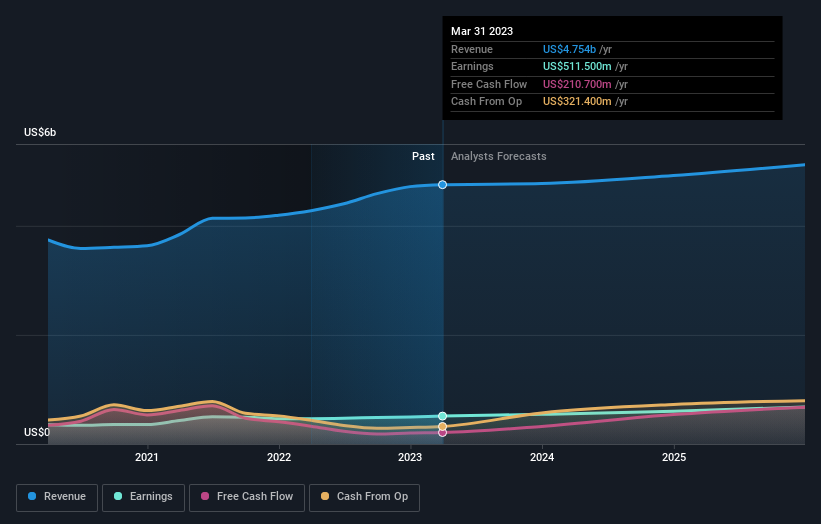The width and height of the screenshot is (821, 524).
Task: Toggle the Cash From Op legend series
Action: pyautogui.click(x=364, y=497)
